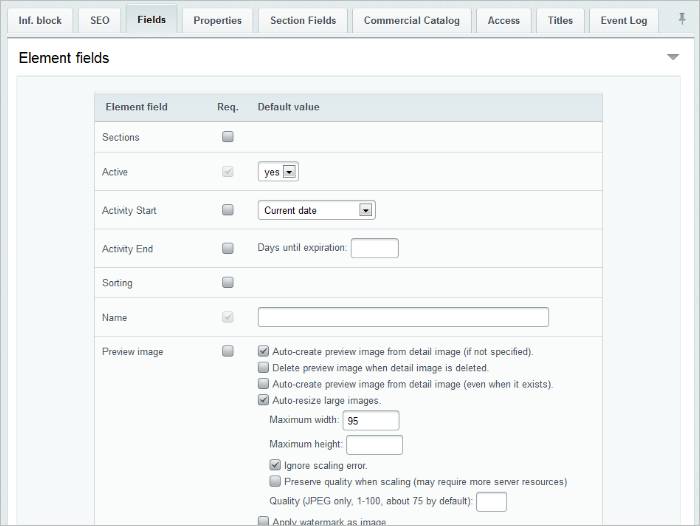Open the Active yes dropdown
Screen dimensions: 700x526
click(x=278, y=171)
